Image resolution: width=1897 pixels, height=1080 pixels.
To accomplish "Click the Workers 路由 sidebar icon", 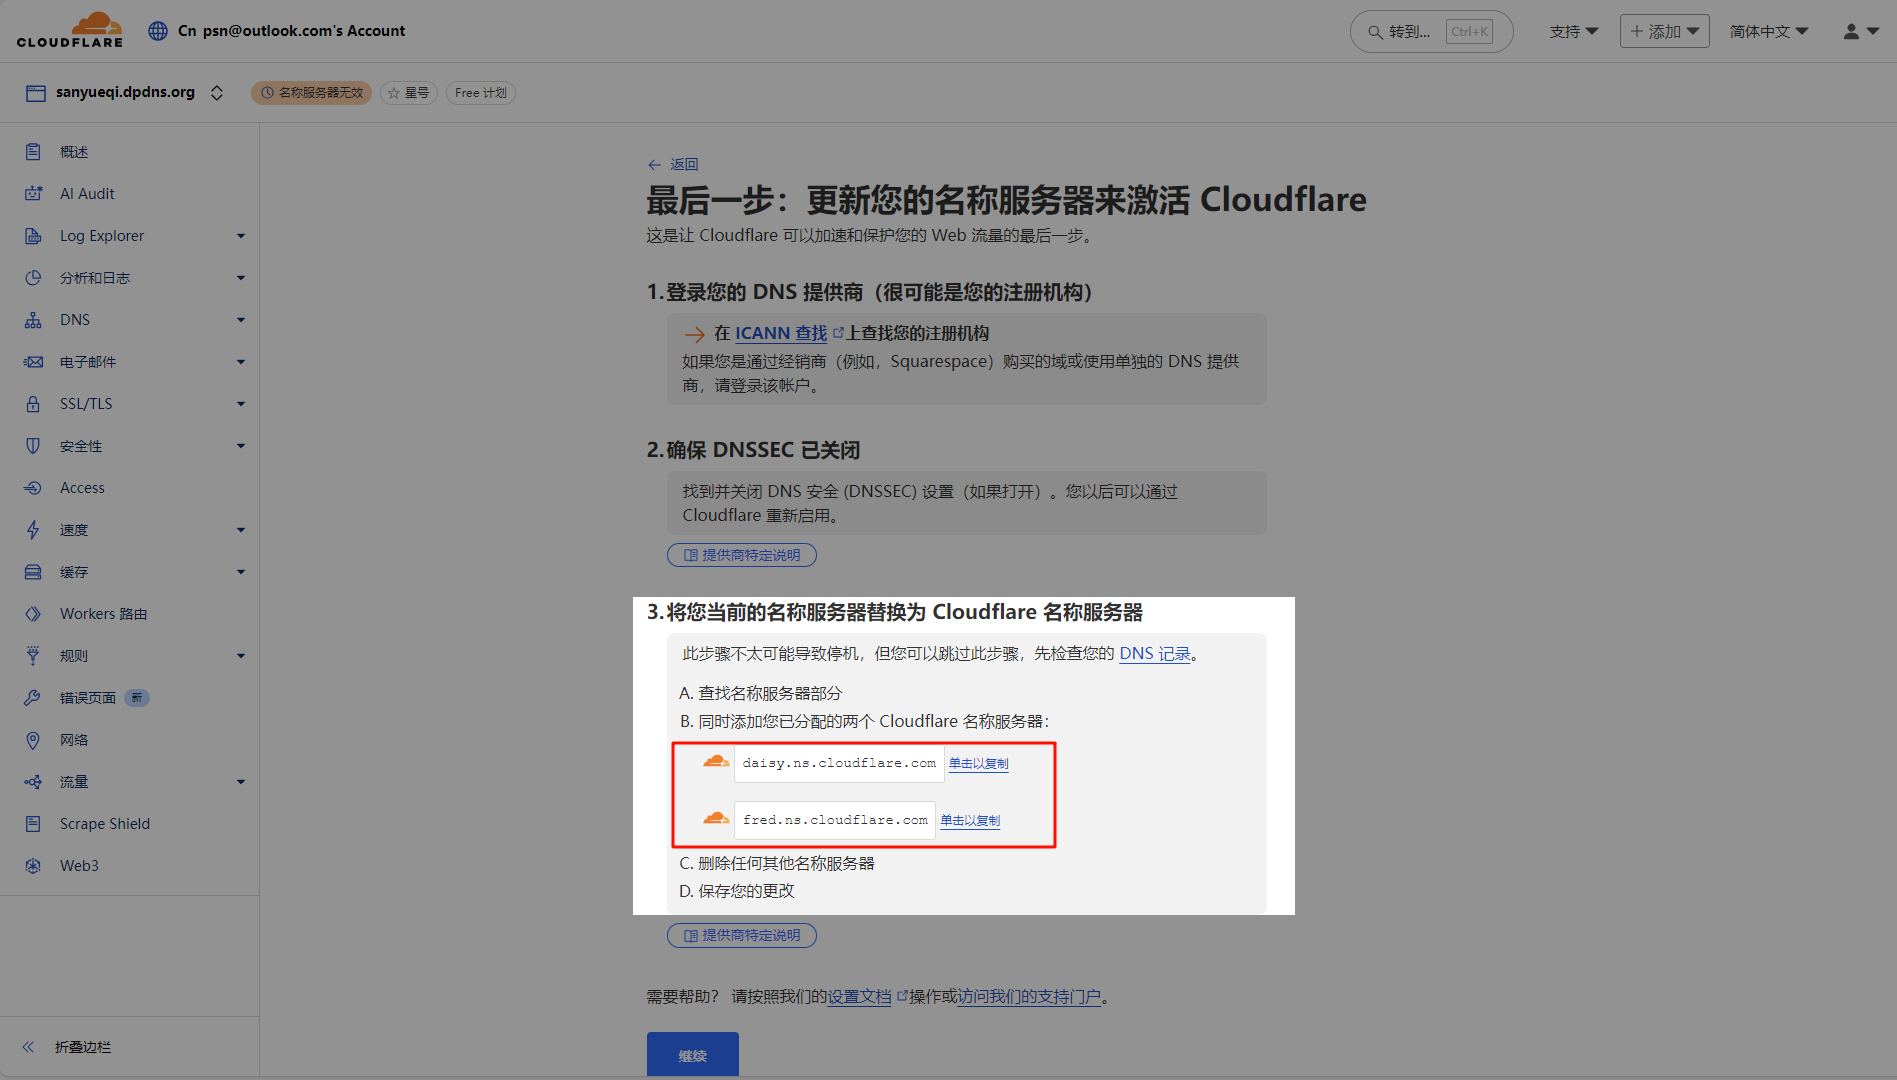I will click(33, 614).
